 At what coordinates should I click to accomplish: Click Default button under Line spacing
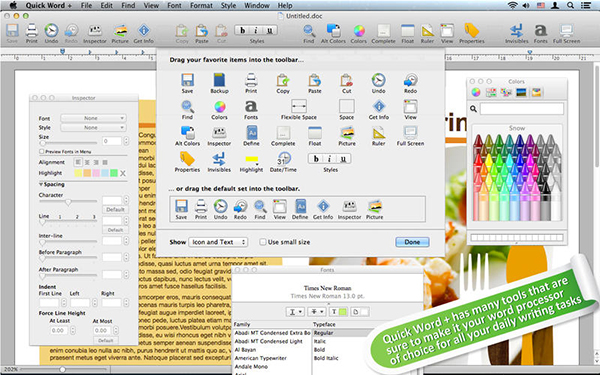click(115, 230)
